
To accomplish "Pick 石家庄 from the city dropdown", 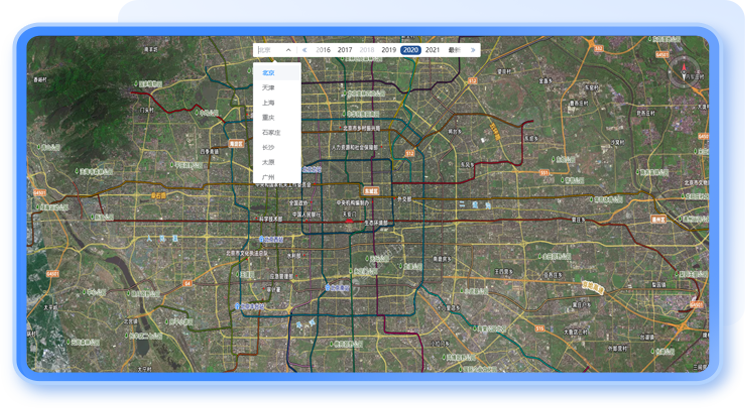I will tap(270, 132).
